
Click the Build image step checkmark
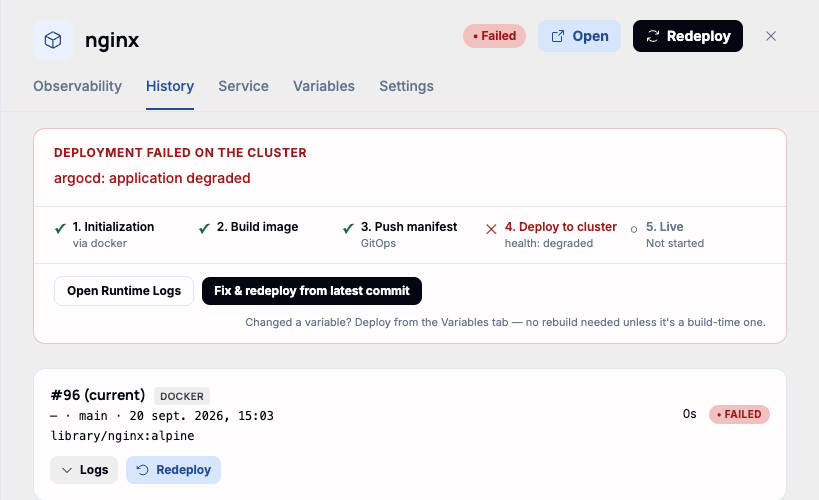204,228
